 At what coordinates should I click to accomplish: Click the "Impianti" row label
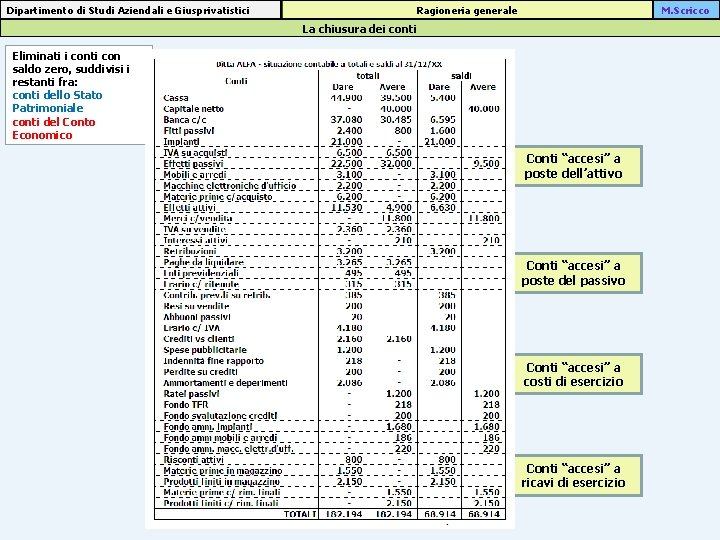coord(181,142)
